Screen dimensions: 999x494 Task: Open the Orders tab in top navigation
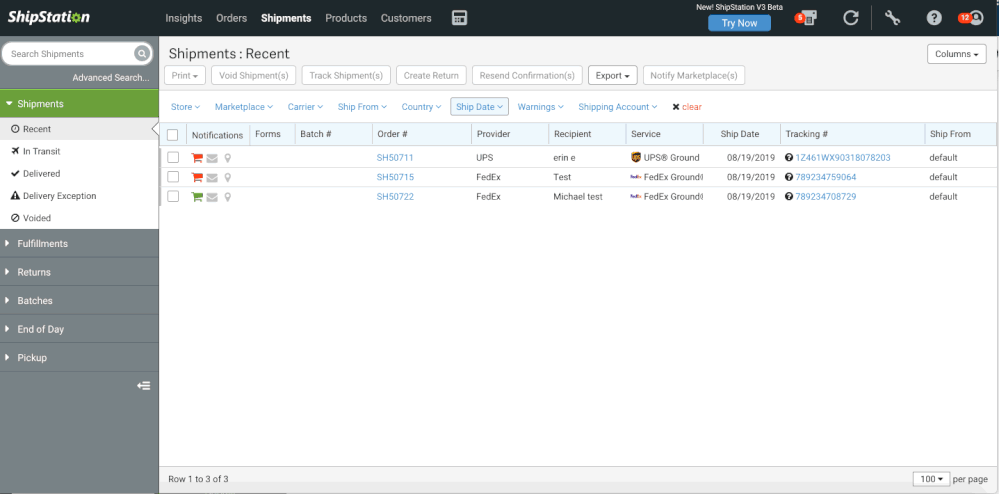click(x=231, y=18)
